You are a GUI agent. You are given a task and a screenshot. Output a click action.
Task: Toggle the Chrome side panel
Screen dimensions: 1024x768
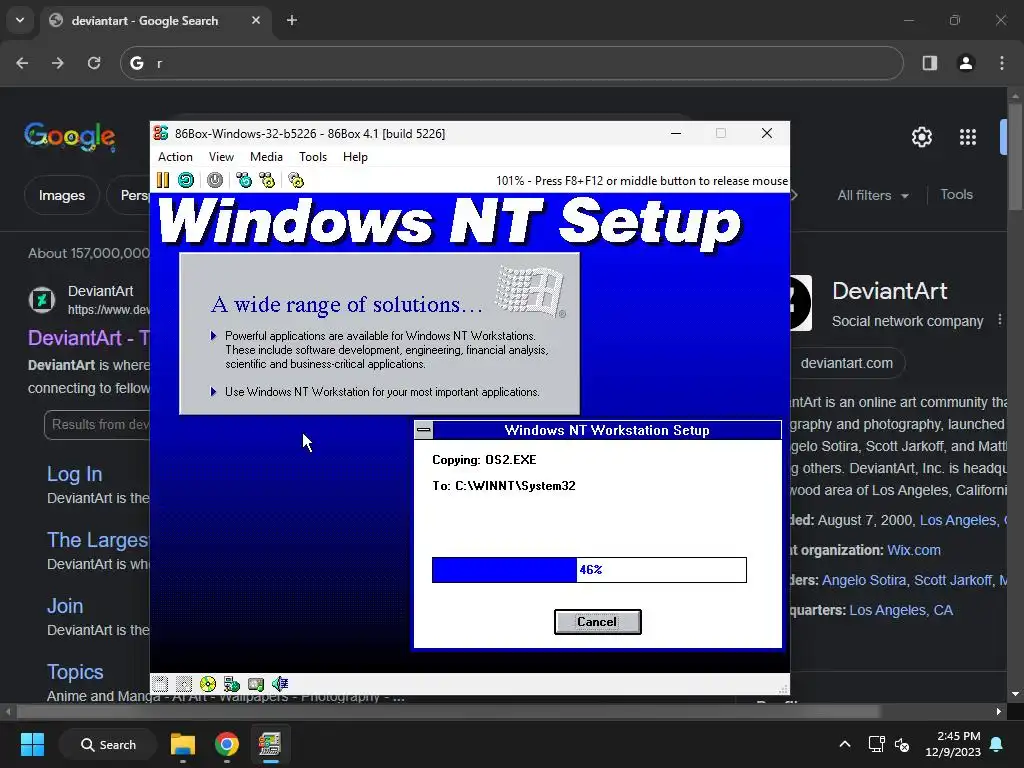click(930, 63)
